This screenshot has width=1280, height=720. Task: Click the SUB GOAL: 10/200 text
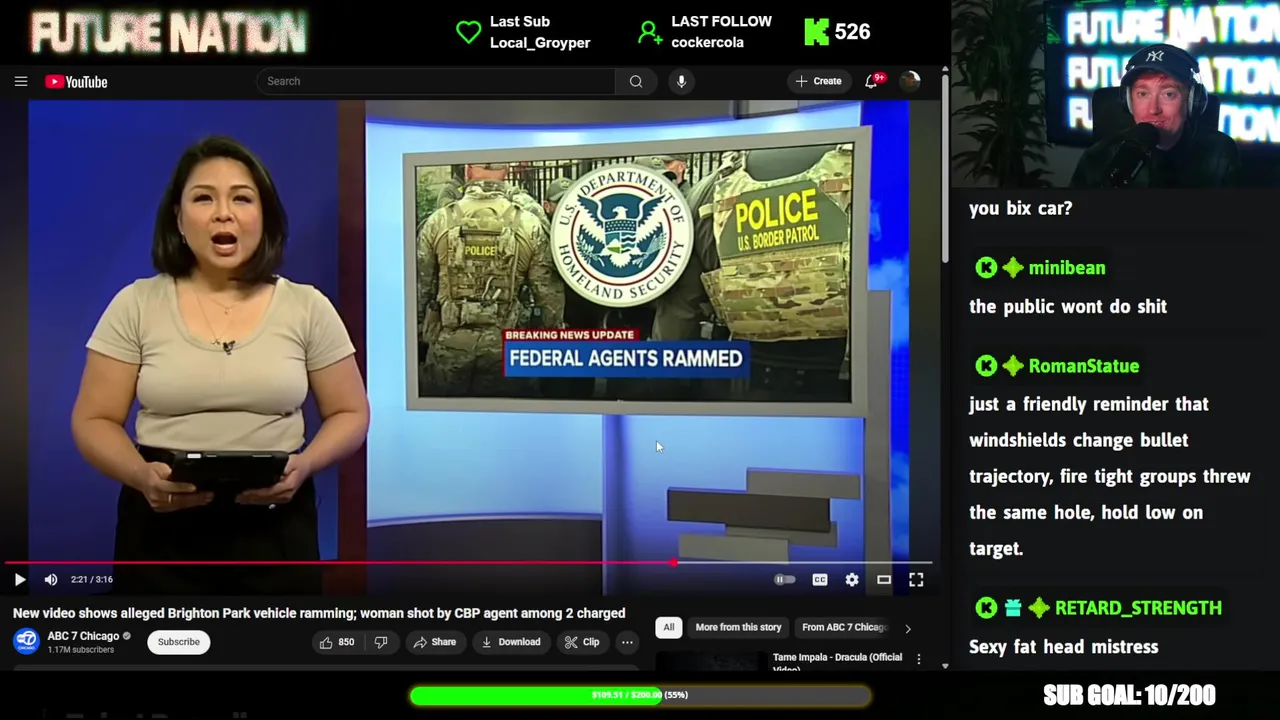click(1129, 695)
